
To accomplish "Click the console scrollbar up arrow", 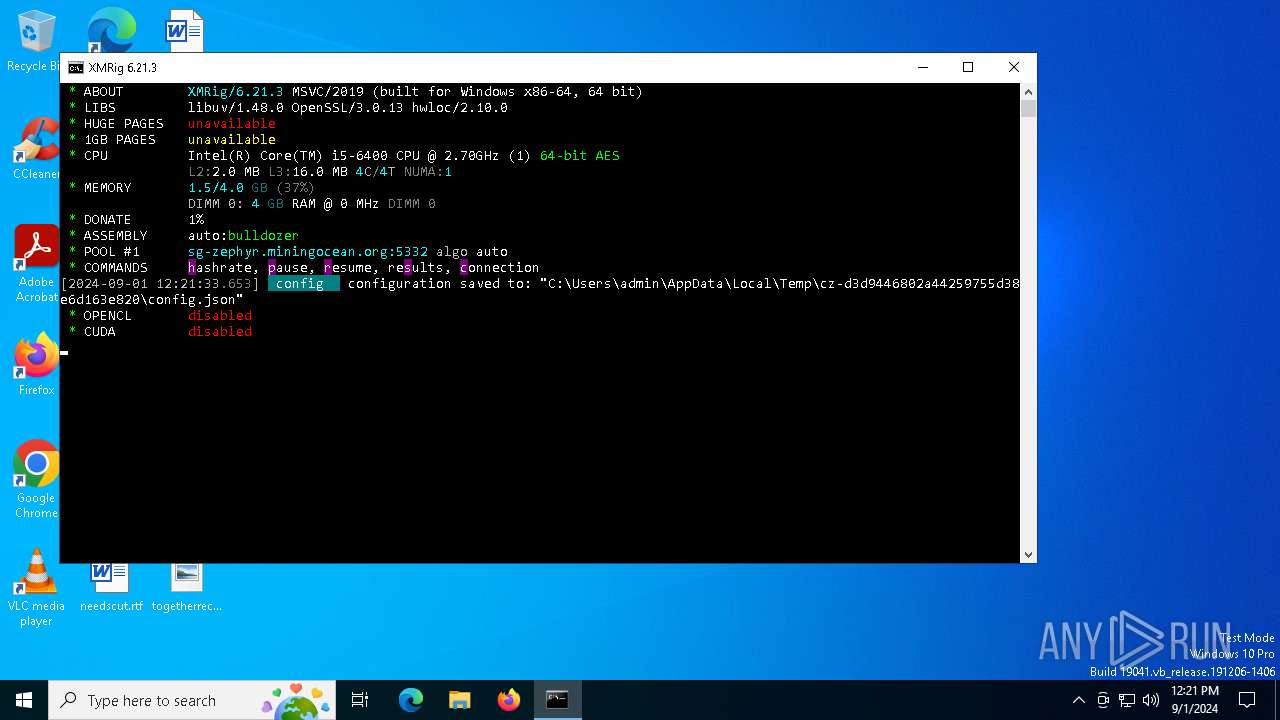I will 1028,92.
